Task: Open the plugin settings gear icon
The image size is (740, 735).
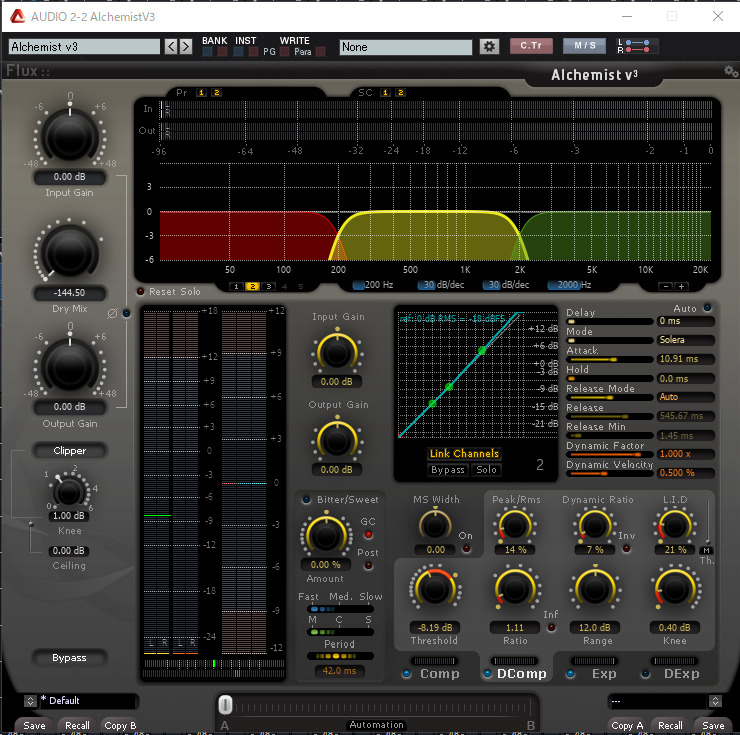Action: pyautogui.click(x=489, y=46)
